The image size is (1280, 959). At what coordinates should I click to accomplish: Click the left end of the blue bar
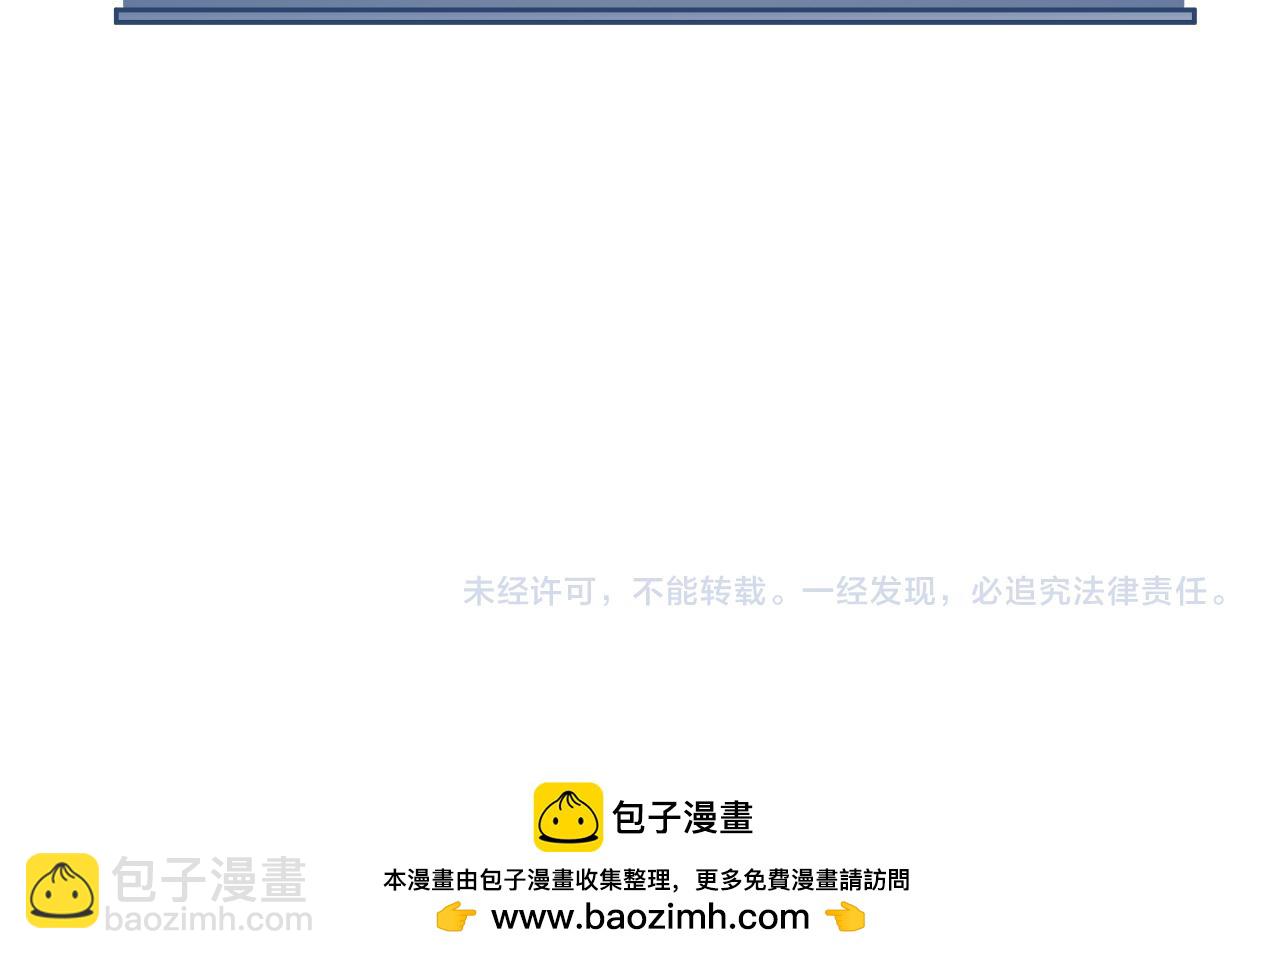pyautogui.click(x=122, y=15)
